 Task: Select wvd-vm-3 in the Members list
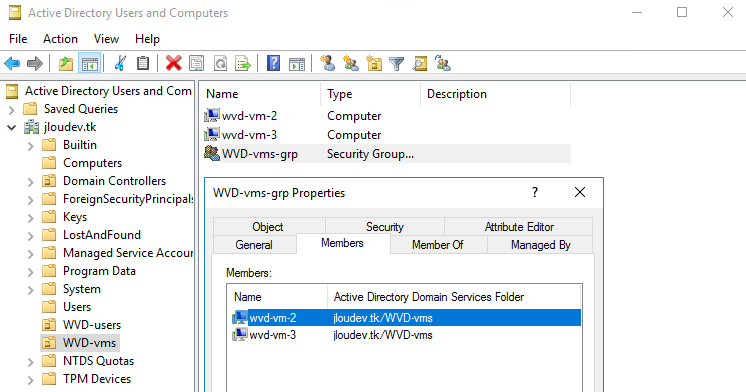(273, 335)
